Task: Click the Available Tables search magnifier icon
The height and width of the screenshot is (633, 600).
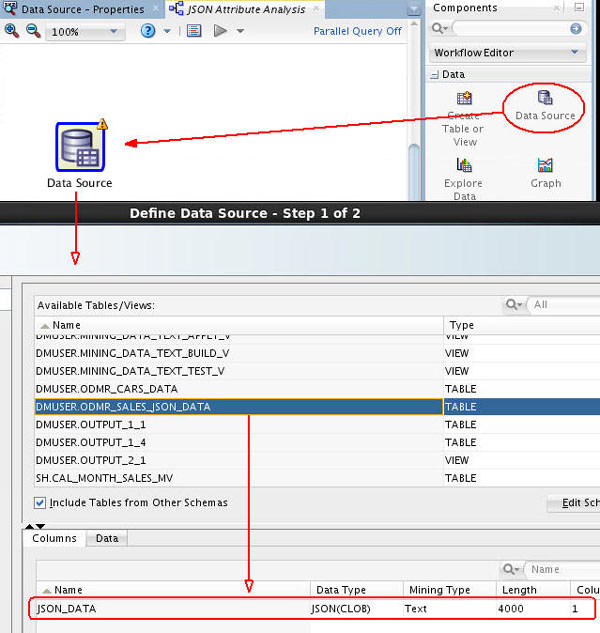Action: pos(514,304)
